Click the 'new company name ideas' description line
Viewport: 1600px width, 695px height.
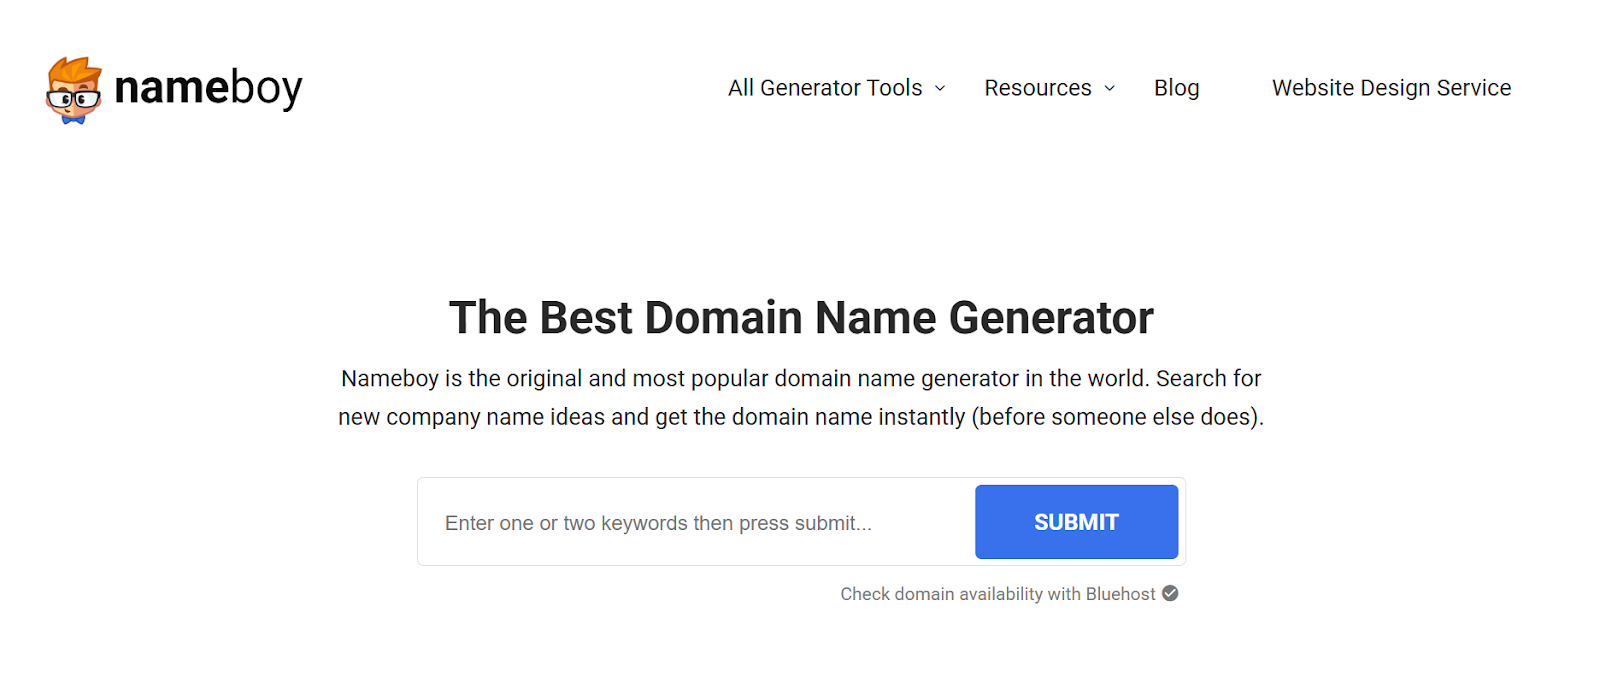coord(801,417)
